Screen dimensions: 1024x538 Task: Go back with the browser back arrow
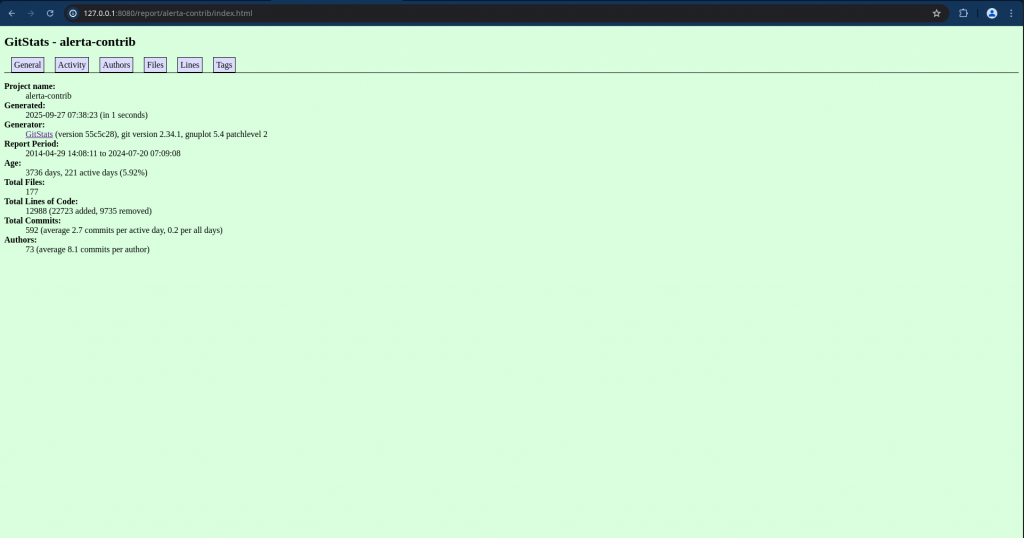[12, 13]
